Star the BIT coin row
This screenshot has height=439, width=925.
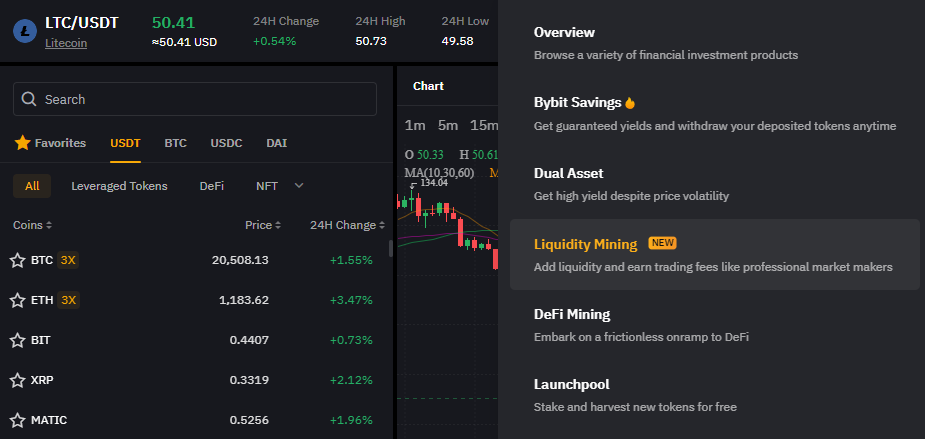(x=18, y=340)
